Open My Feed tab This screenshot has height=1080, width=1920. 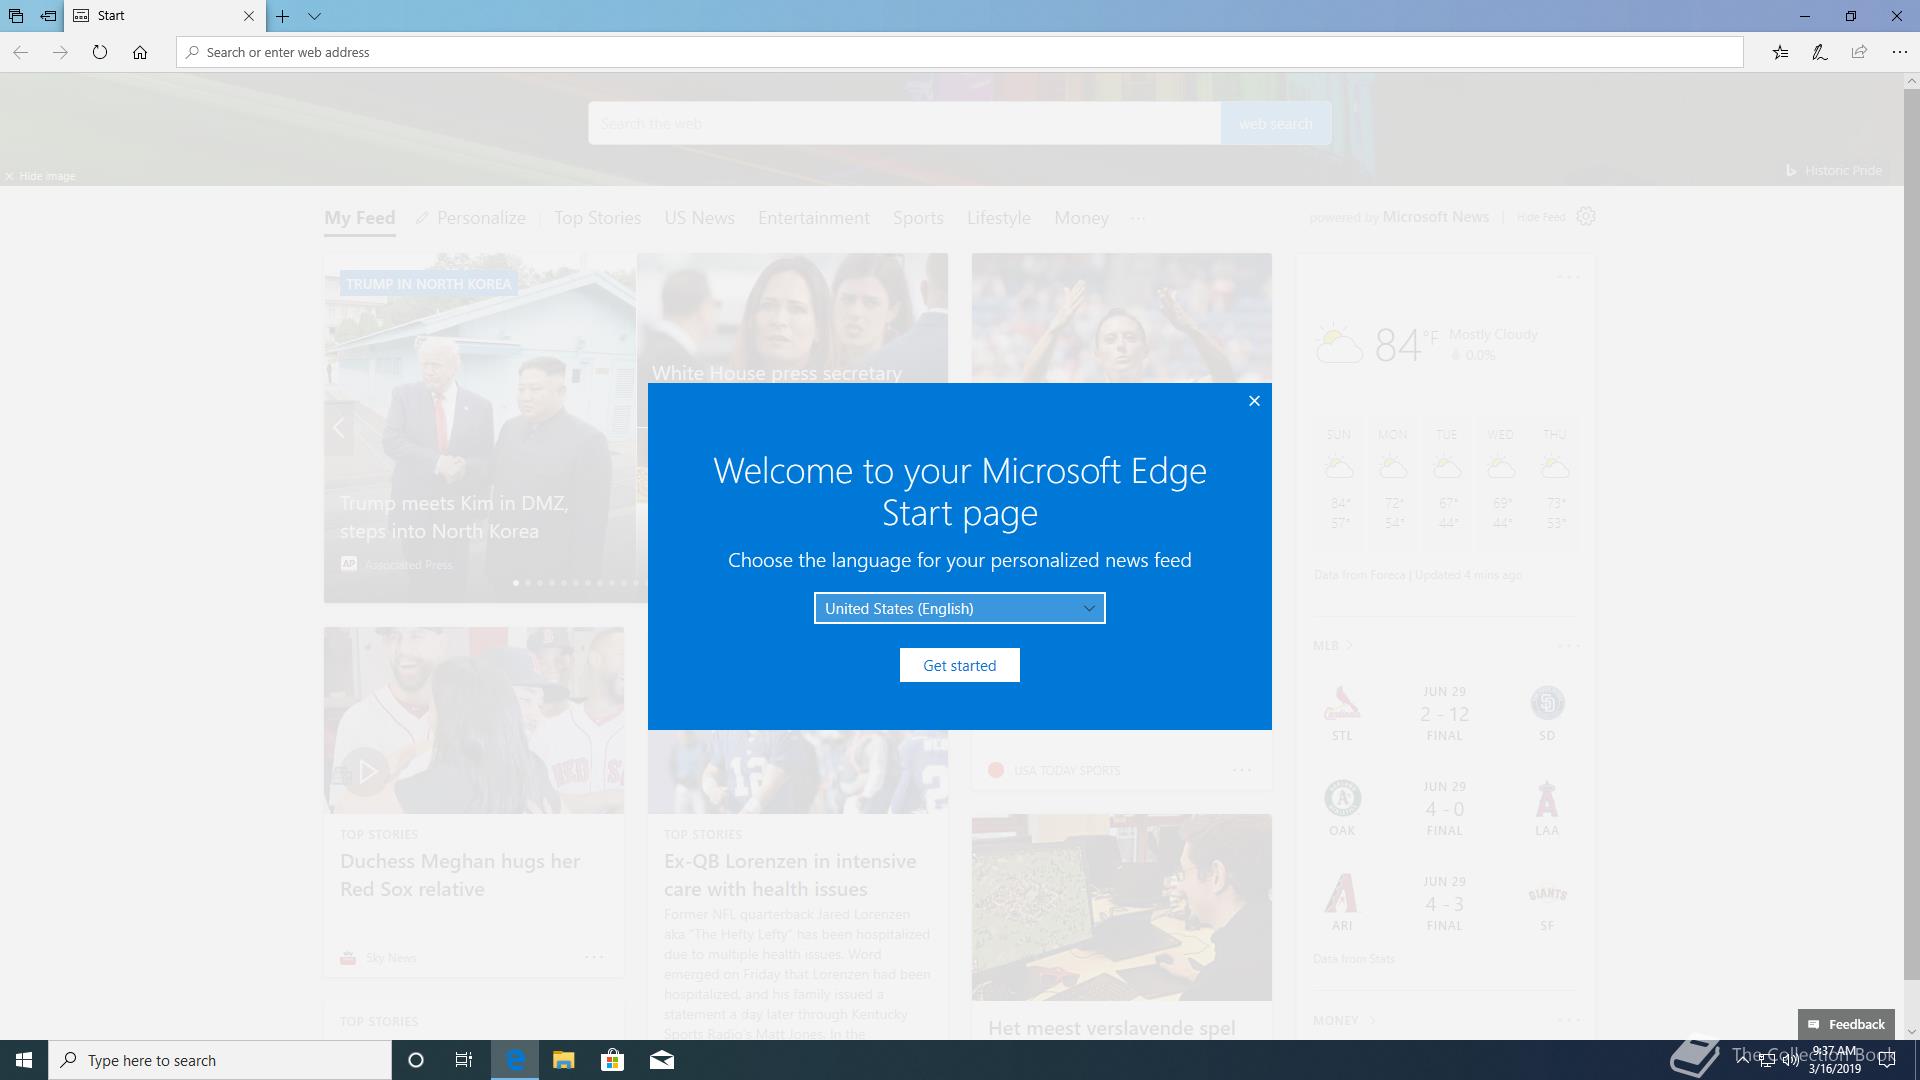tap(359, 218)
